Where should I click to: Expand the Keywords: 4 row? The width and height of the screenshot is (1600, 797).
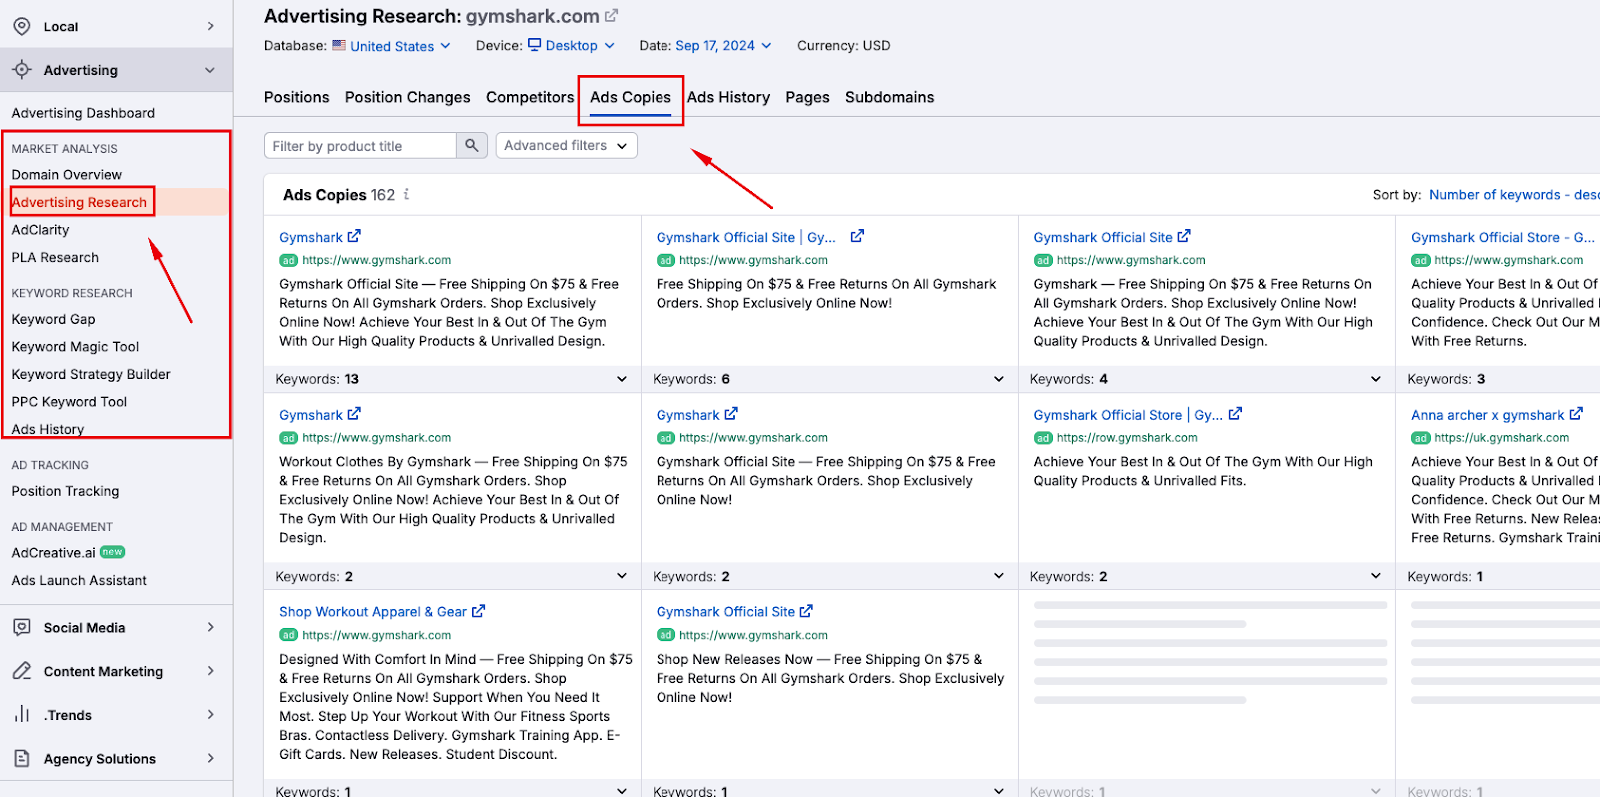tap(1206, 379)
